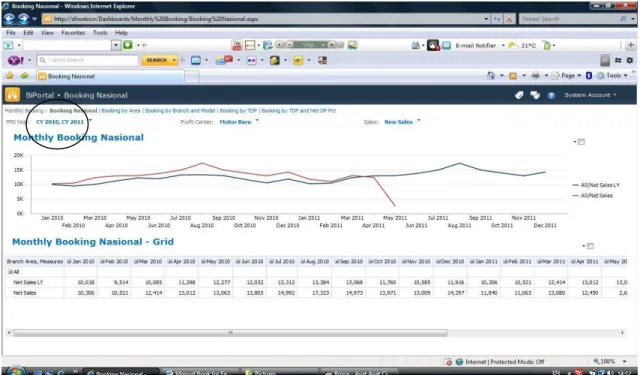Click the printer icon in command bar
The image size is (640, 375).
(x=536, y=75)
